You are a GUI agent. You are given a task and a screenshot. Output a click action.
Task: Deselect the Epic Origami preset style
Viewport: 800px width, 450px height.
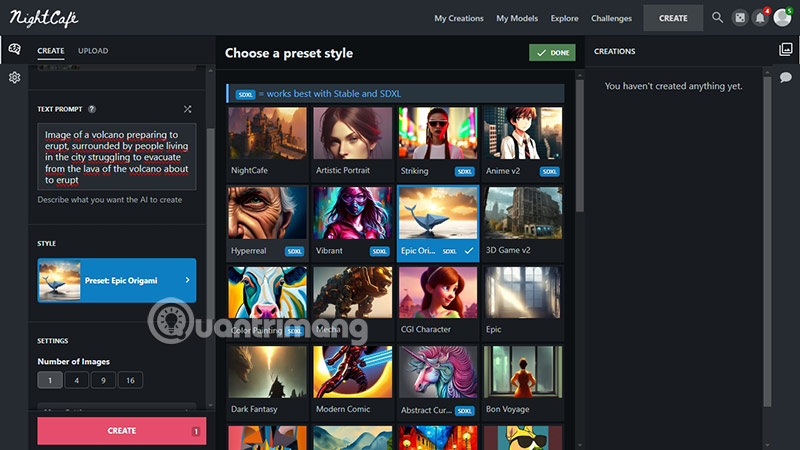pos(438,223)
